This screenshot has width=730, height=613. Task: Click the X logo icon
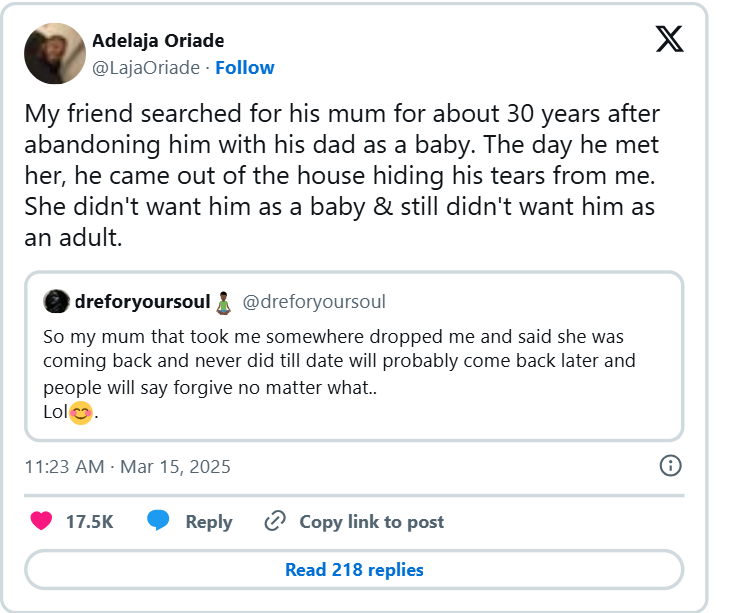click(670, 38)
